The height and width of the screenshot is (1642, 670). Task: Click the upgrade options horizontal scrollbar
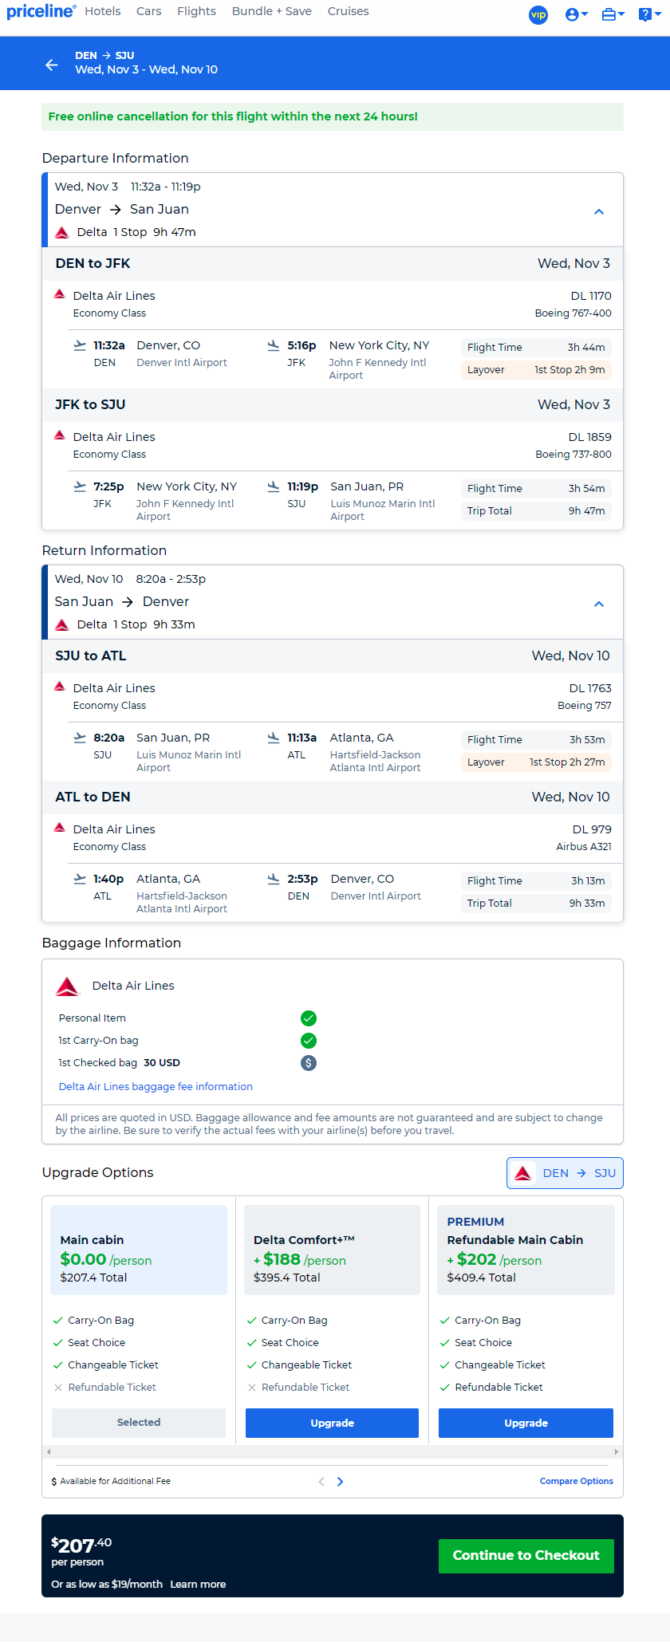coord(332,1452)
